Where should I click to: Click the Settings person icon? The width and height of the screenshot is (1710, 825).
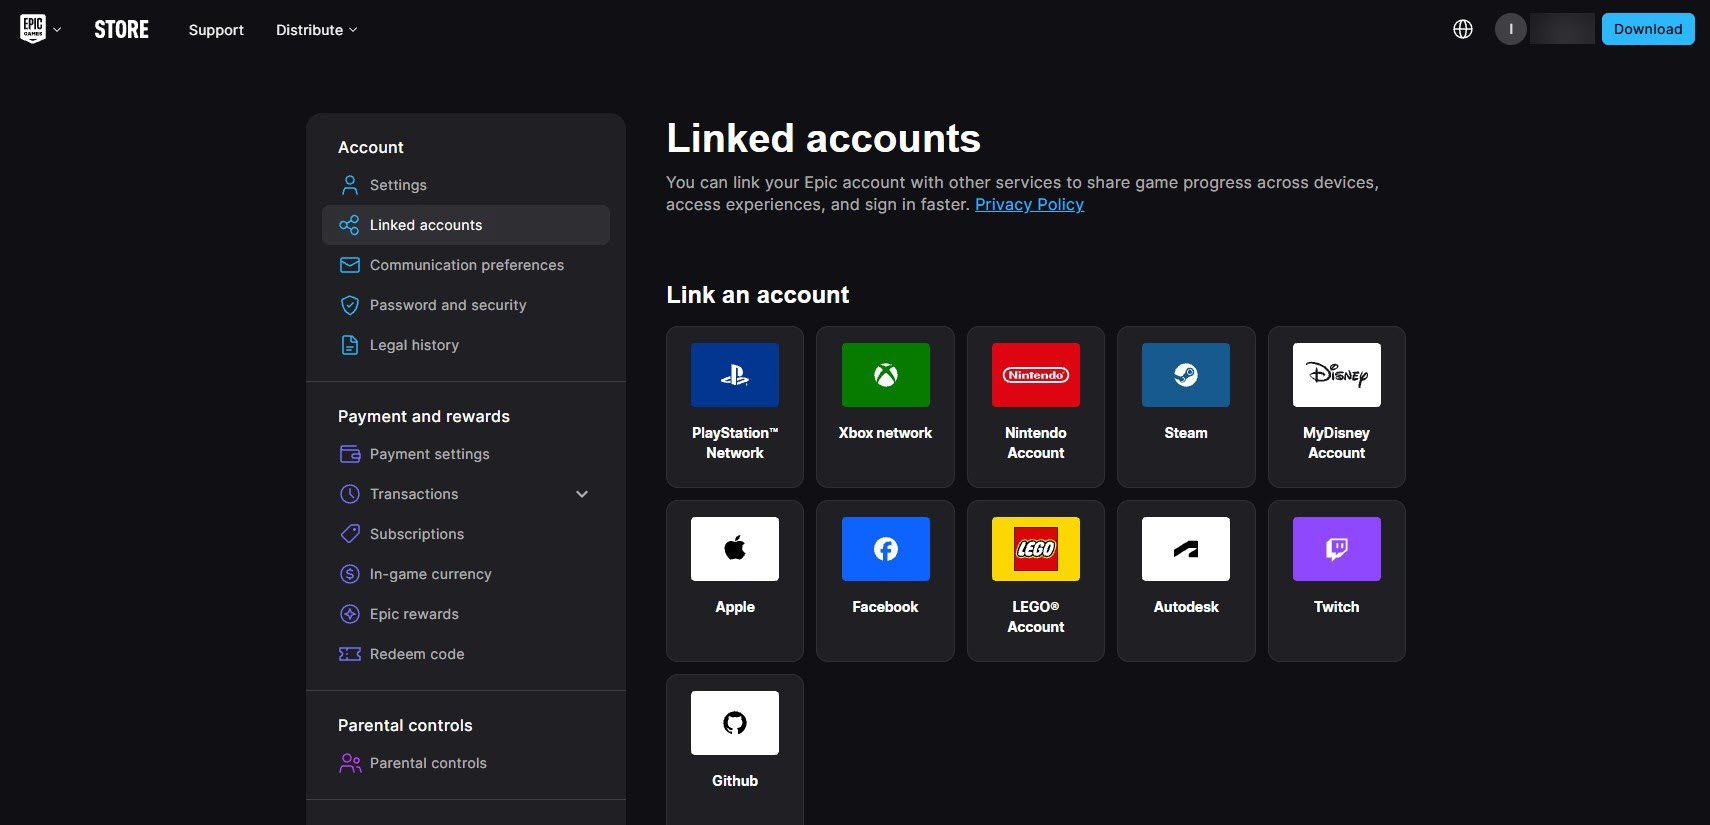350,185
